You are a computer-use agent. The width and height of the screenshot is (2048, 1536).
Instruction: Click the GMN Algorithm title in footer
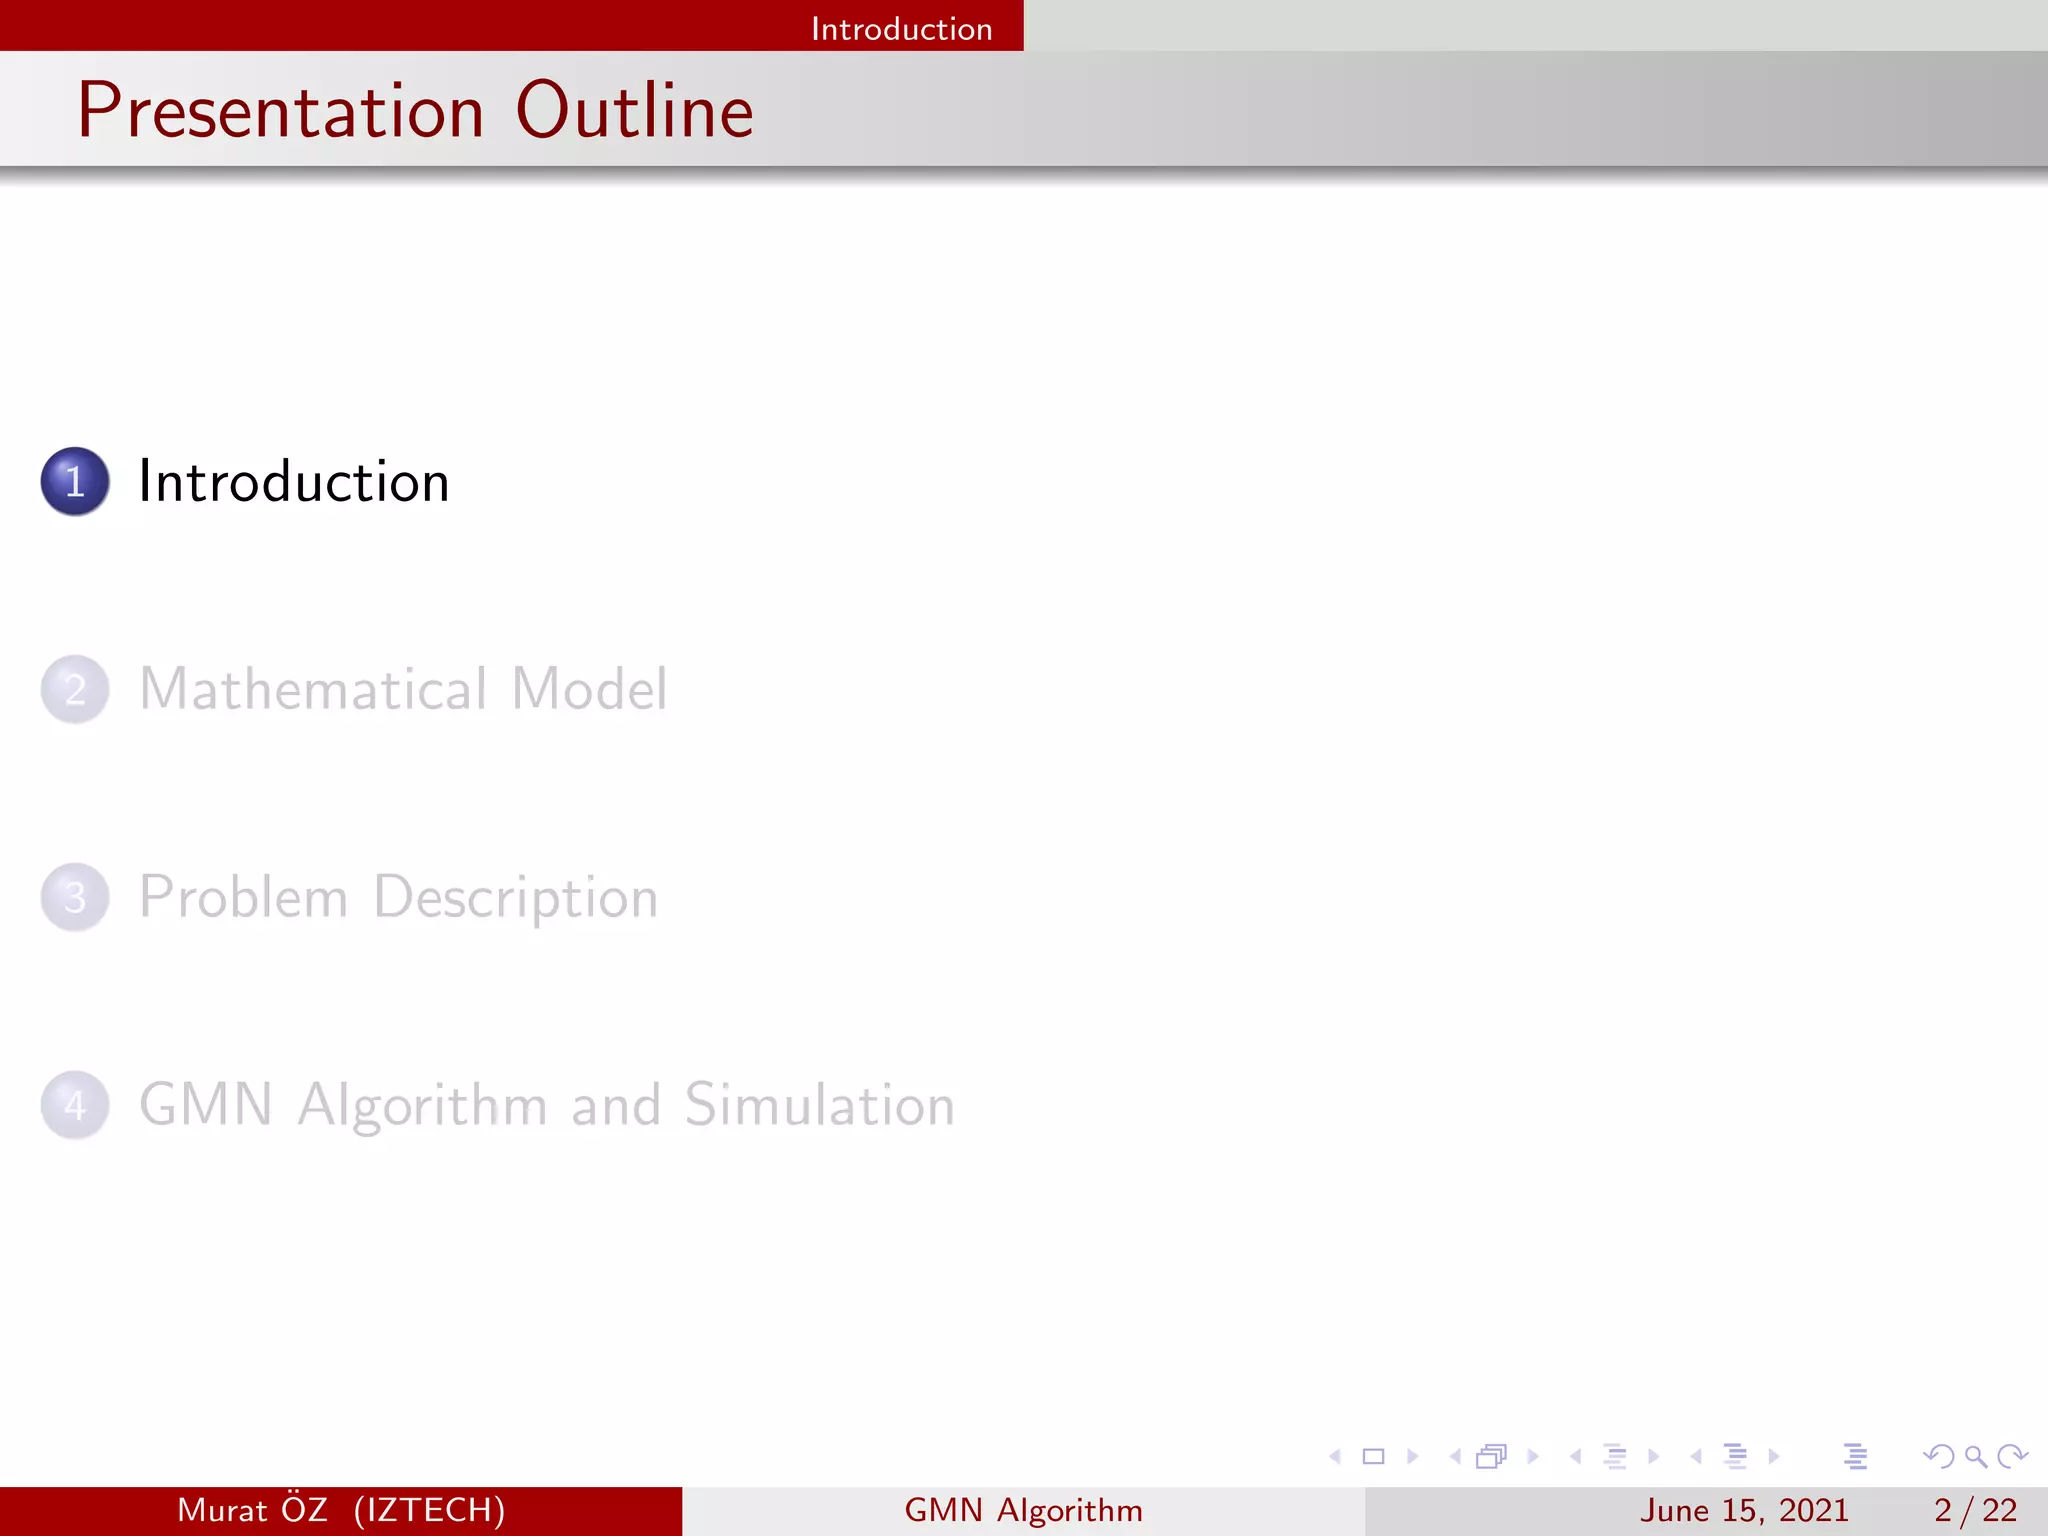(1023, 1511)
